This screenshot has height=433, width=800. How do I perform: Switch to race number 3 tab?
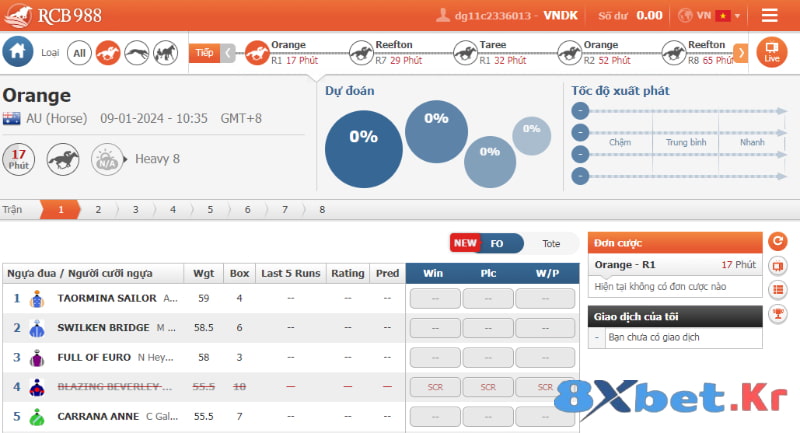pyautogui.click(x=135, y=210)
